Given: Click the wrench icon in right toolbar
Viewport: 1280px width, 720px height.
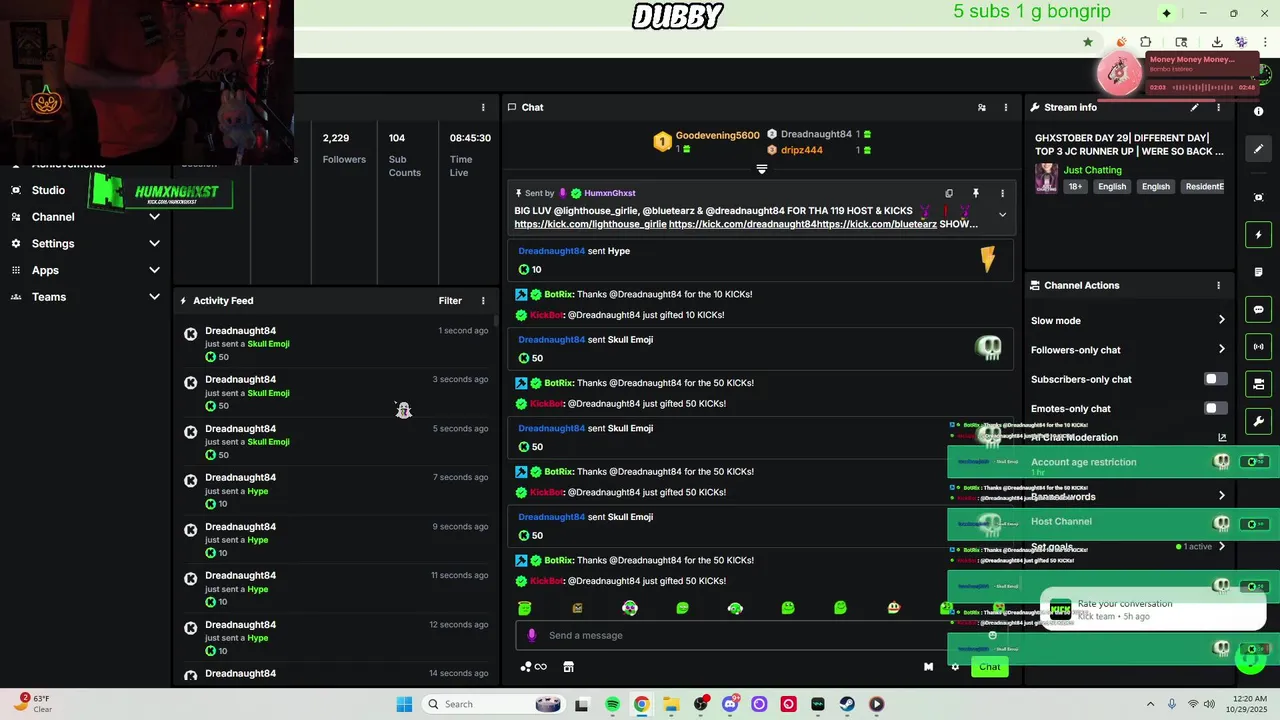Looking at the screenshot, I should (1259, 421).
